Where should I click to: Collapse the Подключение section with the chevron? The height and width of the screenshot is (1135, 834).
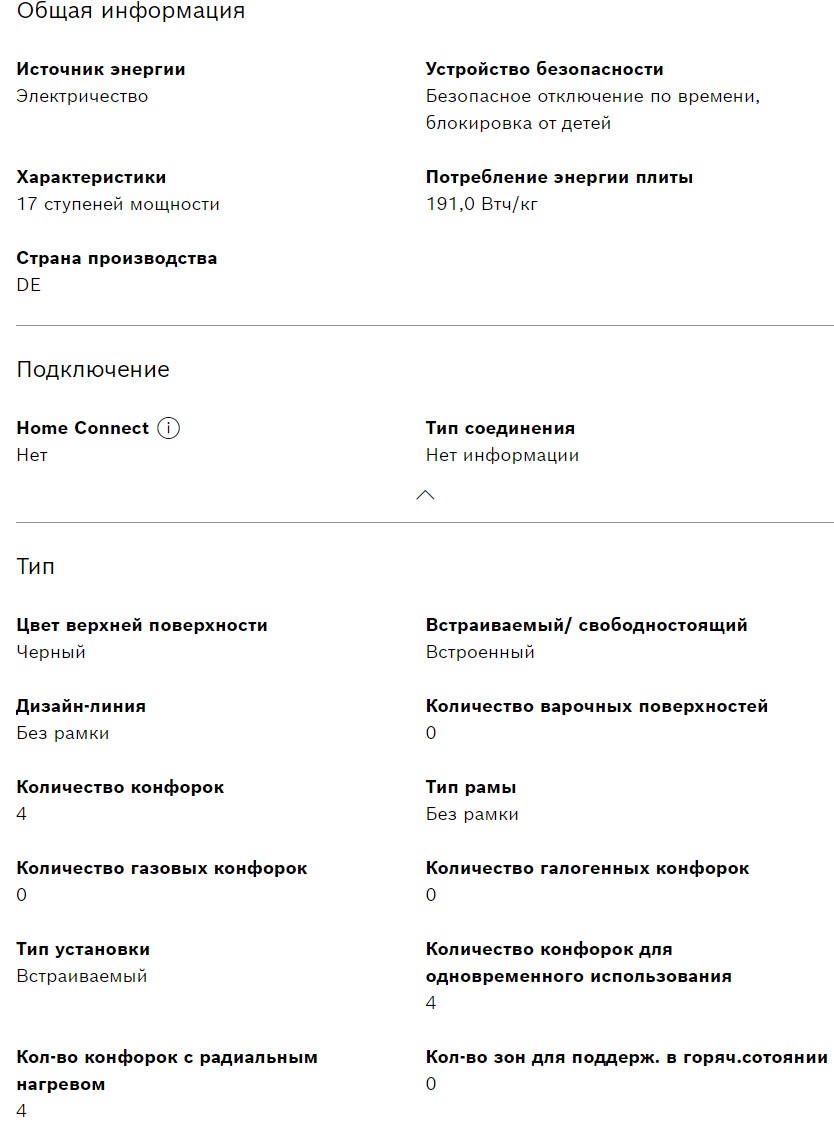pos(425,494)
